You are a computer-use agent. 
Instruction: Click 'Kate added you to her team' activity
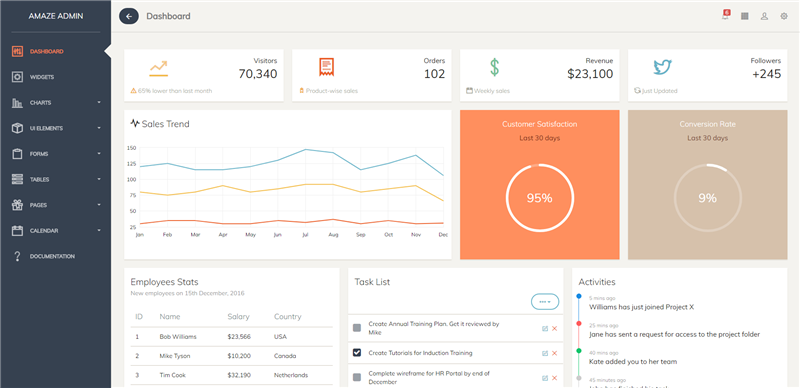633,362
